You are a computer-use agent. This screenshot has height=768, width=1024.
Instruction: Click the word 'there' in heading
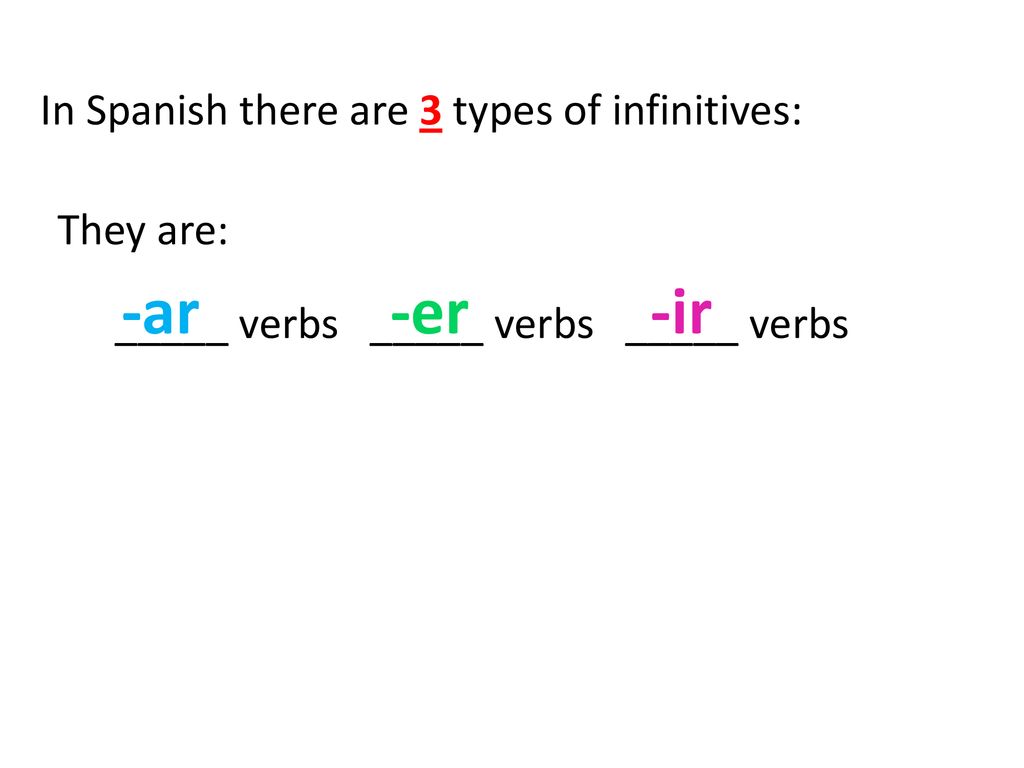coord(289,110)
